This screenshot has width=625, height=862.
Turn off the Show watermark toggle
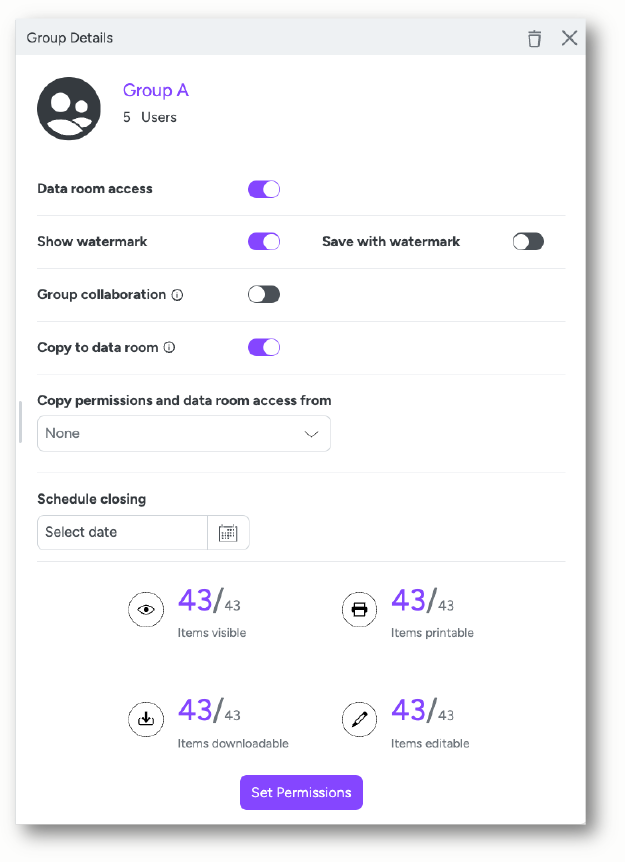click(264, 241)
